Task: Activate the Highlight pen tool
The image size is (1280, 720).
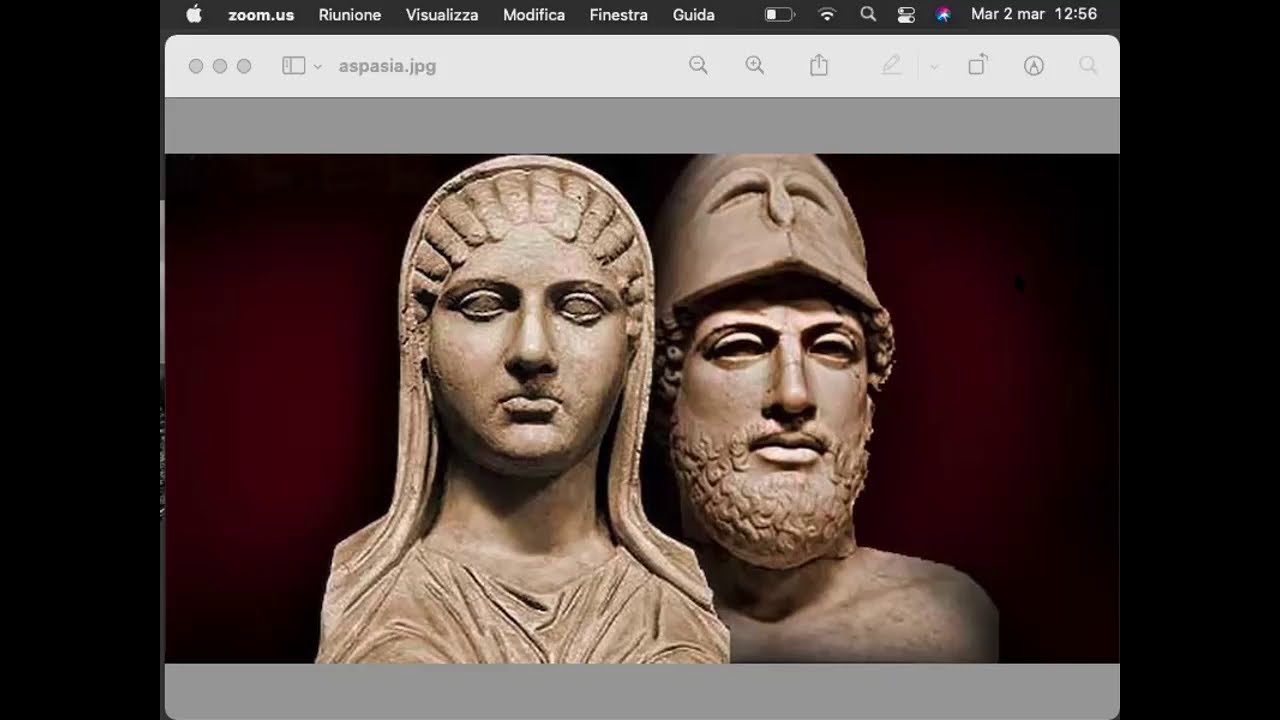Action: [891, 66]
